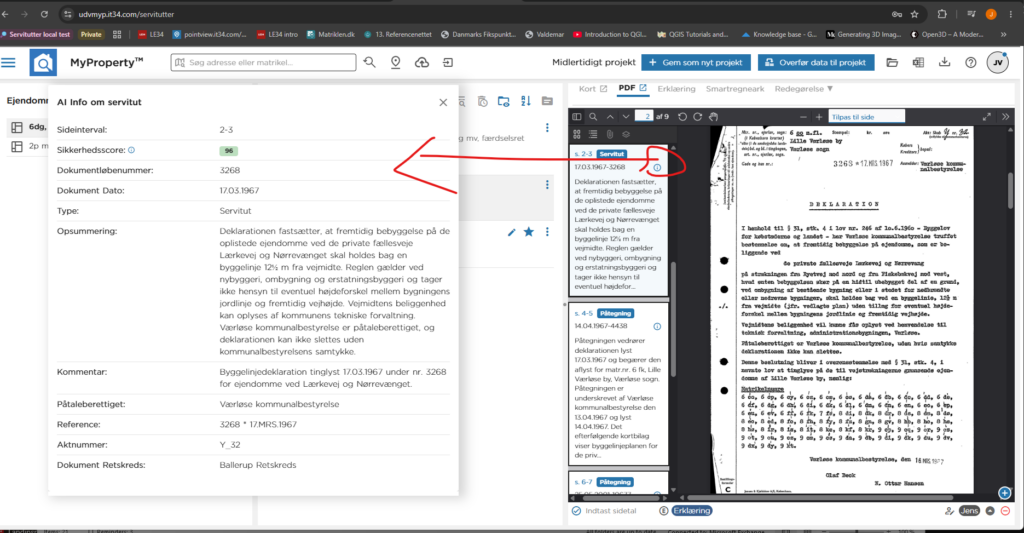1024x533 pixels.
Task: Click the download icon in top toolbar
Action: point(944,62)
